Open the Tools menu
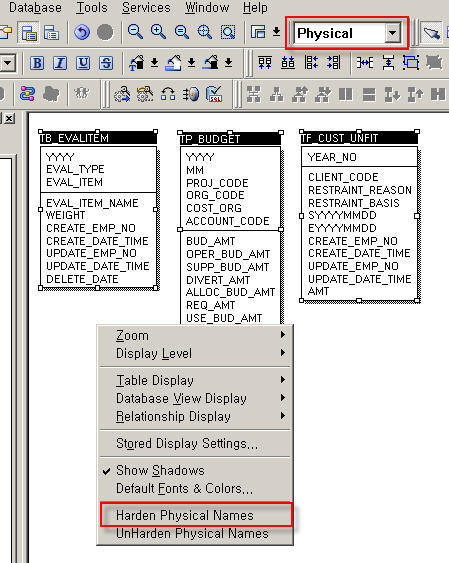 92,8
